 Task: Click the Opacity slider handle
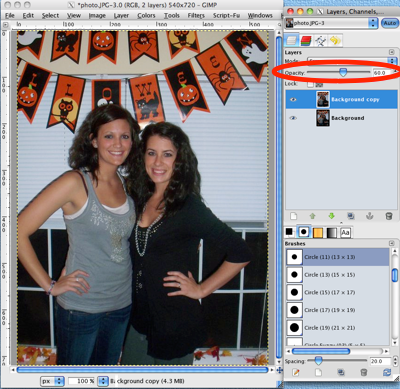tap(343, 72)
